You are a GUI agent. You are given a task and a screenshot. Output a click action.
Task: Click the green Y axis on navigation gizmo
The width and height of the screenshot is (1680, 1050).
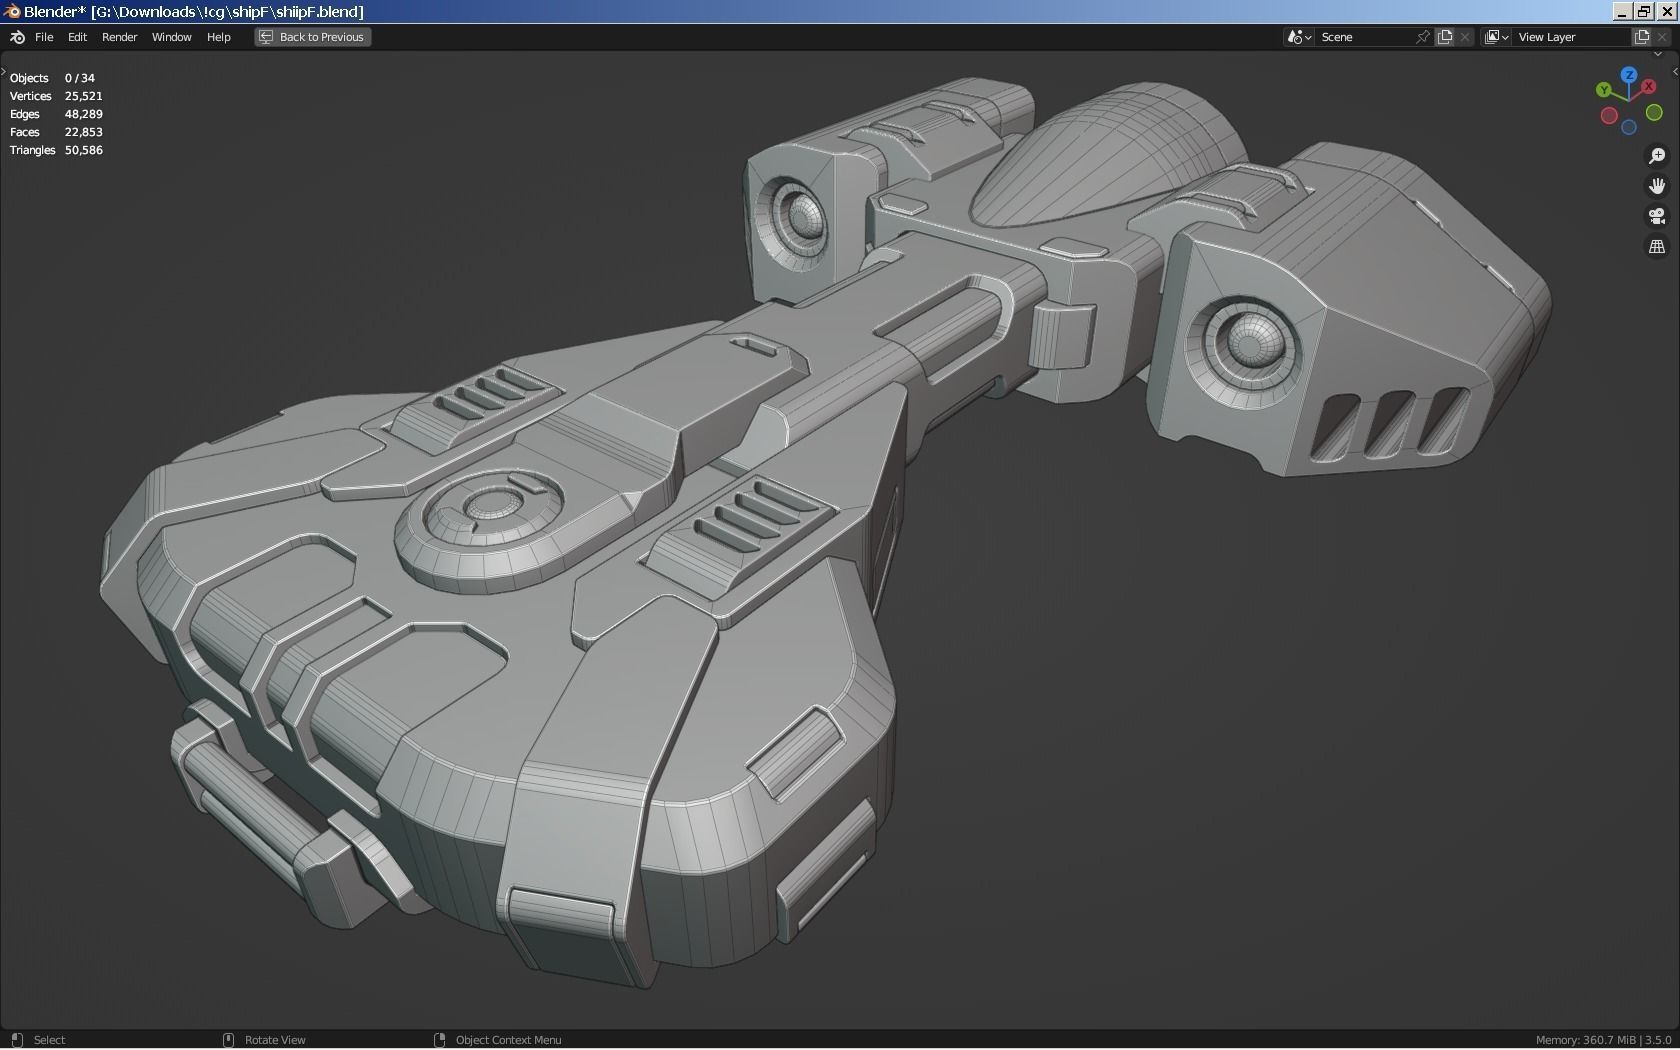(1605, 91)
